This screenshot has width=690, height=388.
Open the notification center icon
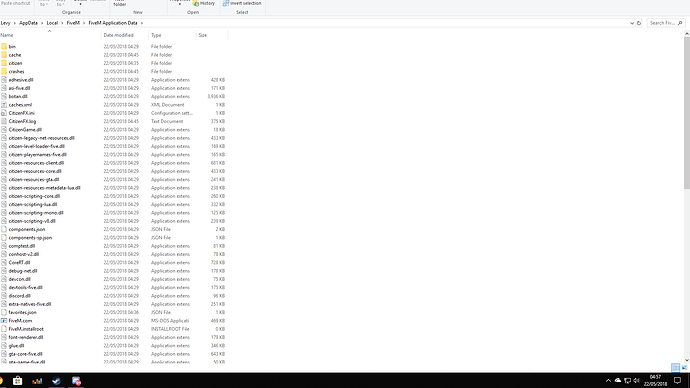pos(678,381)
